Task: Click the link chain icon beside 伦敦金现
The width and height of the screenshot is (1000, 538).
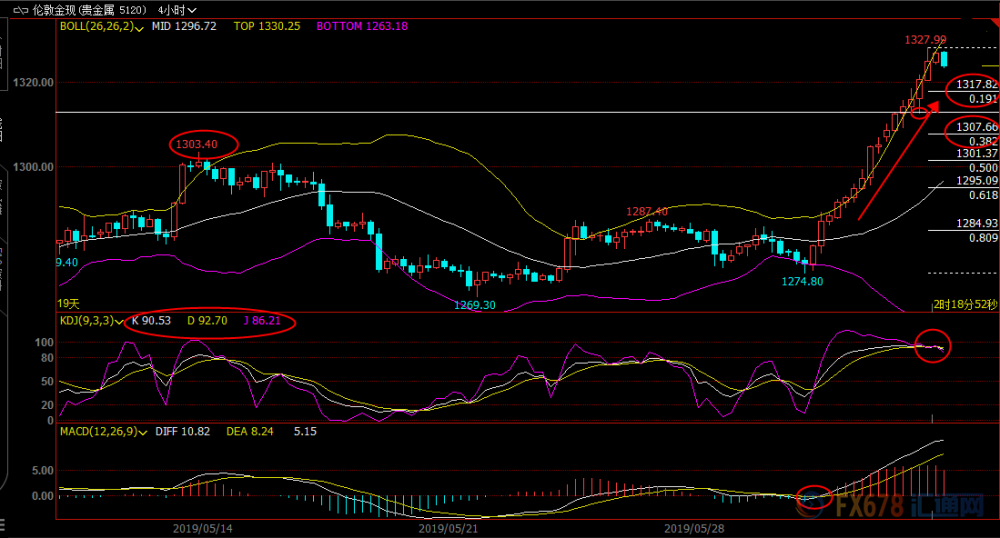Action: (x=20, y=10)
